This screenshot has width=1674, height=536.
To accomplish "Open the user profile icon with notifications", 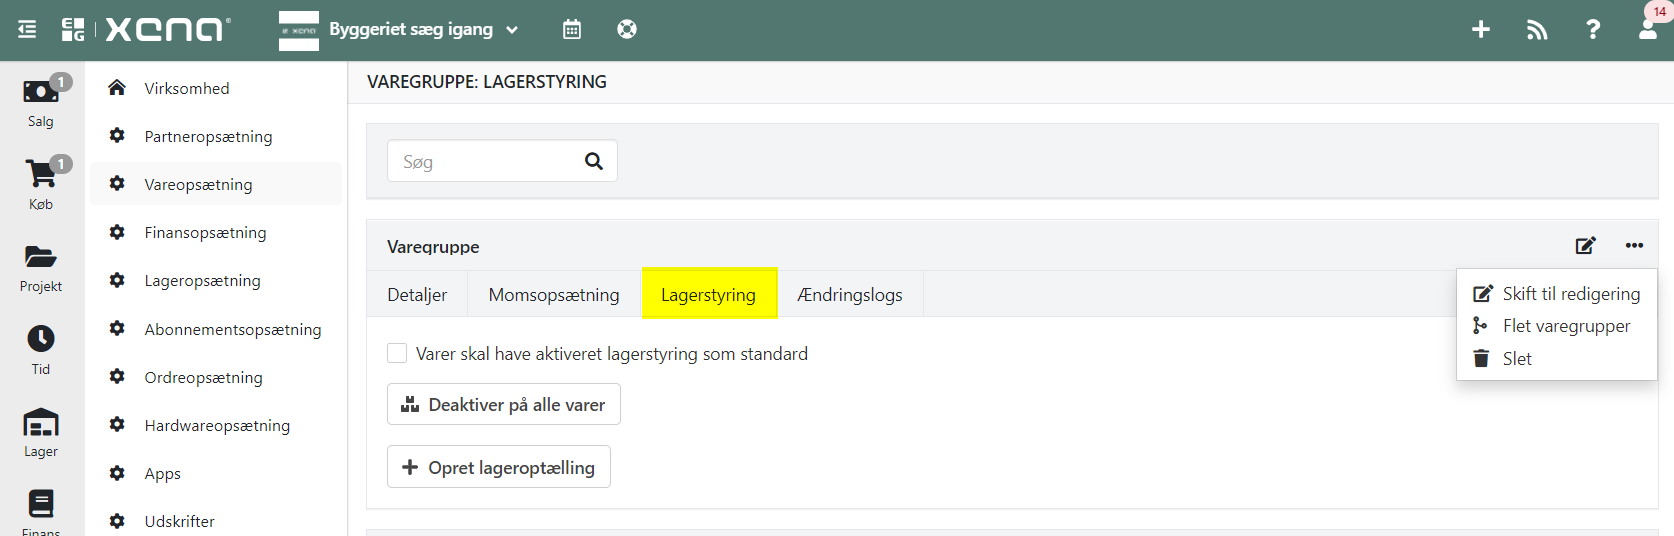I will pyautogui.click(x=1648, y=28).
